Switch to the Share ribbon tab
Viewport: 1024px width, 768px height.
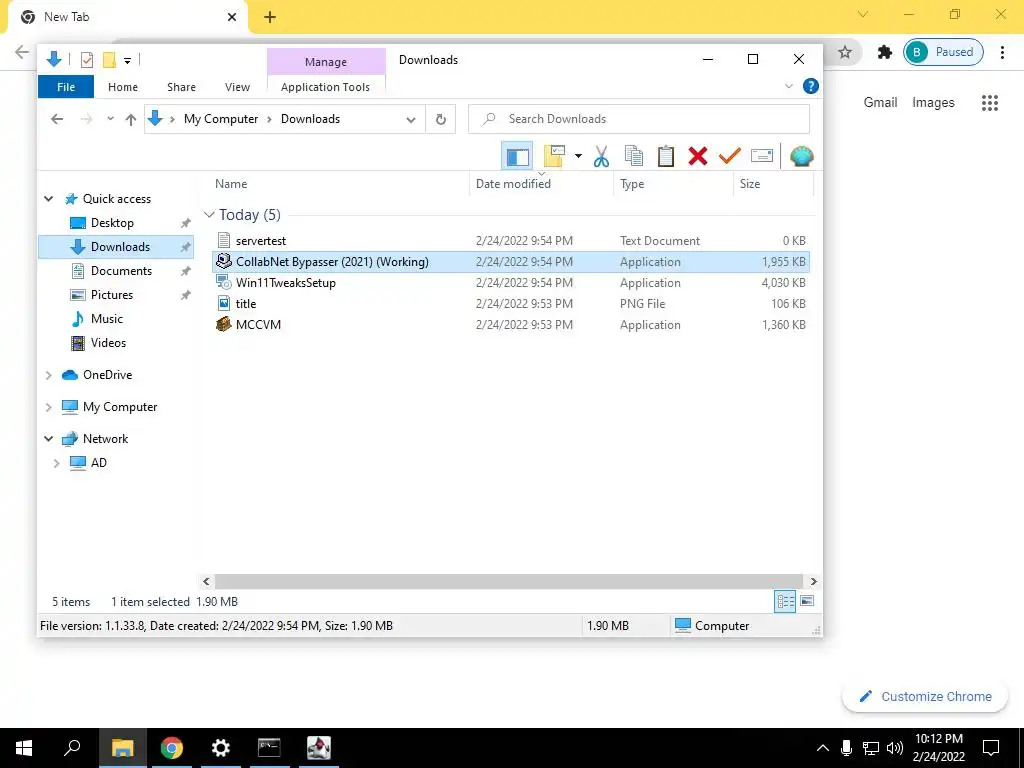point(181,87)
